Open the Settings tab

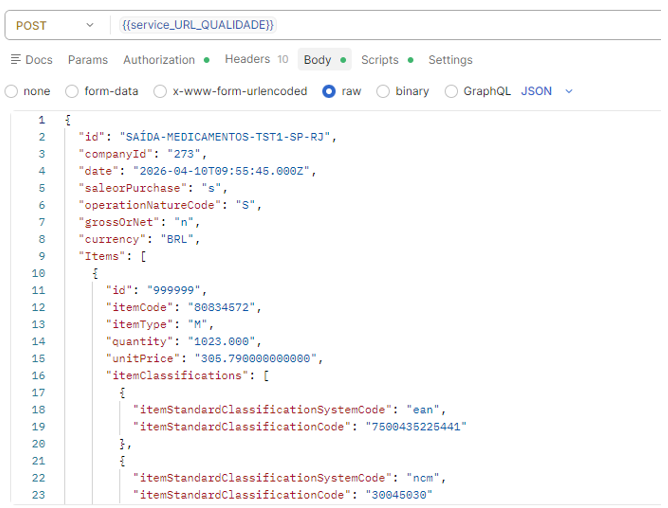(x=450, y=60)
